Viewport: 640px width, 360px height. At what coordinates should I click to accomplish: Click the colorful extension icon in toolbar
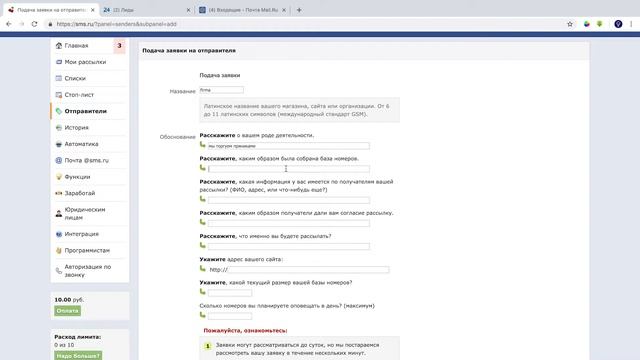pyautogui.click(x=587, y=24)
